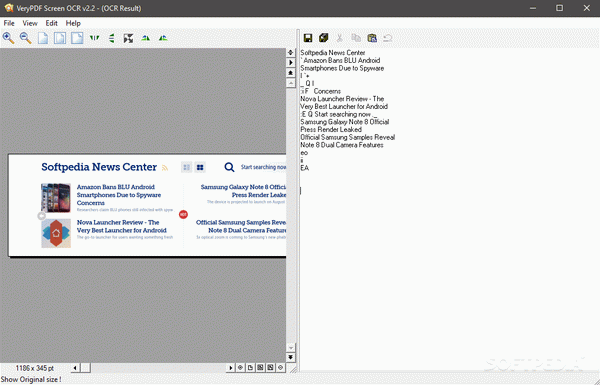Image resolution: width=600 pixels, height=385 pixels.
Task: Zoom in on the captured image
Action: coord(8,38)
